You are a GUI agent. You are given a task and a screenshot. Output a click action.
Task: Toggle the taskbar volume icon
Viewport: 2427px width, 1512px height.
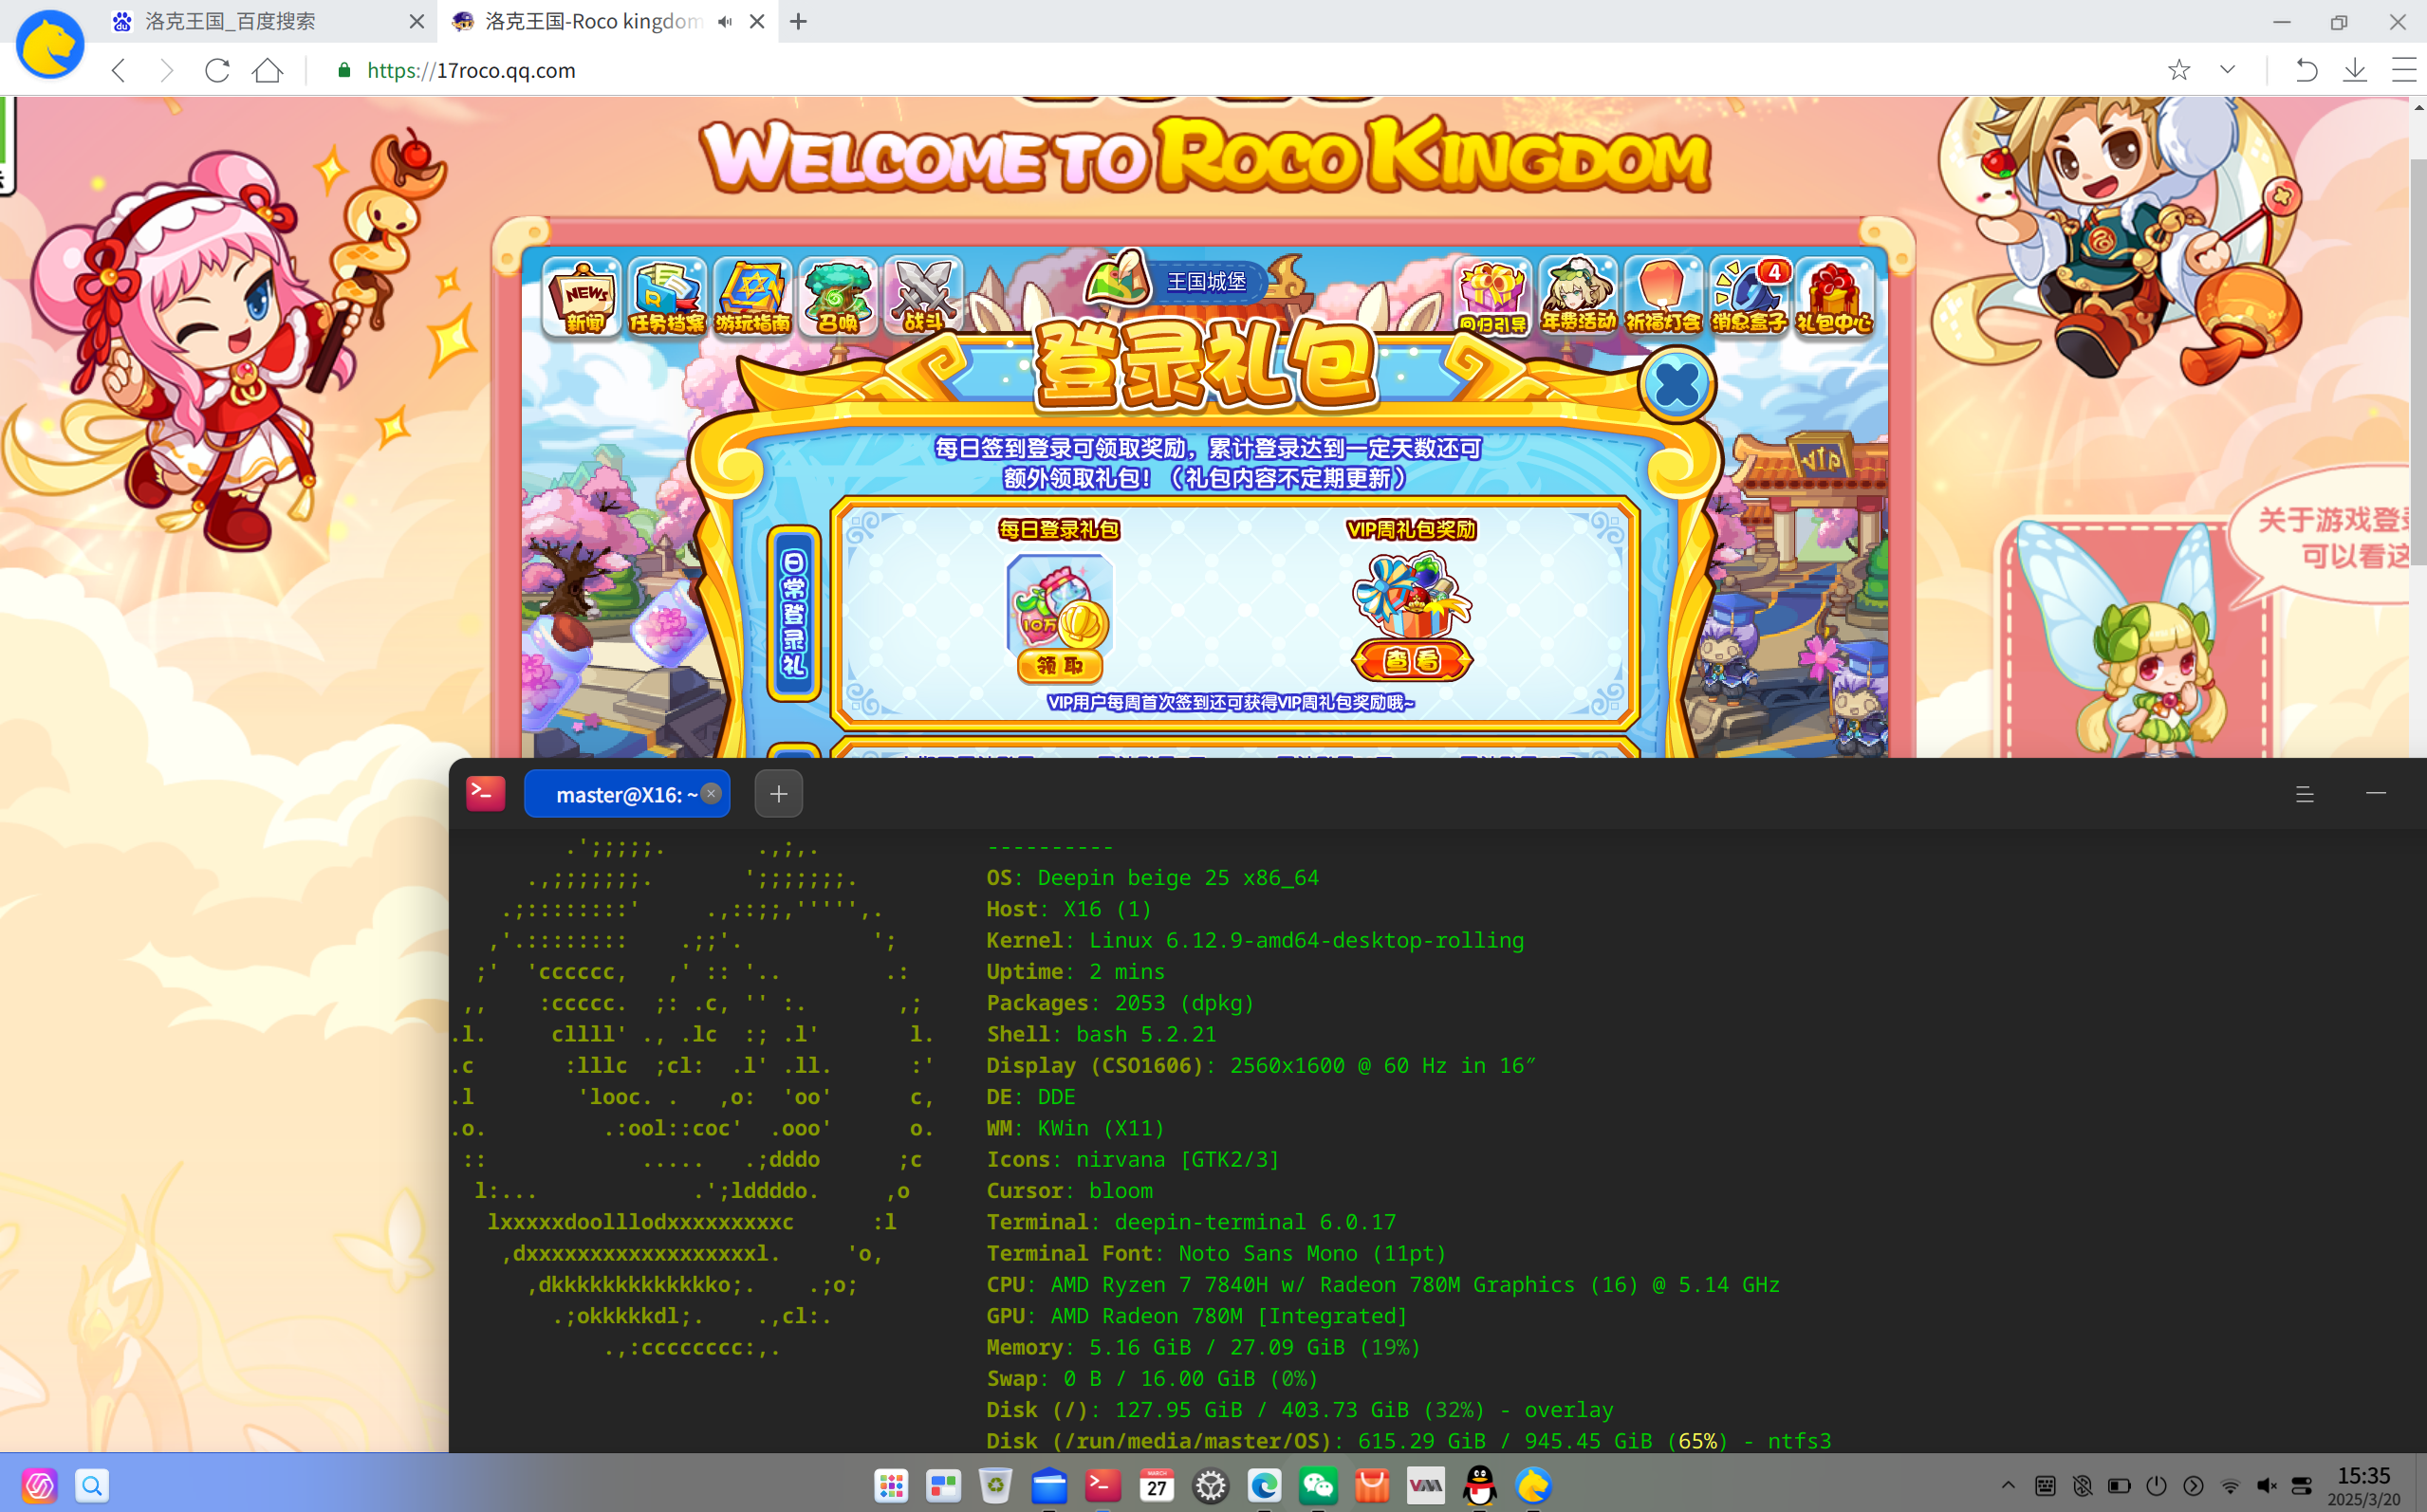click(2267, 1485)
